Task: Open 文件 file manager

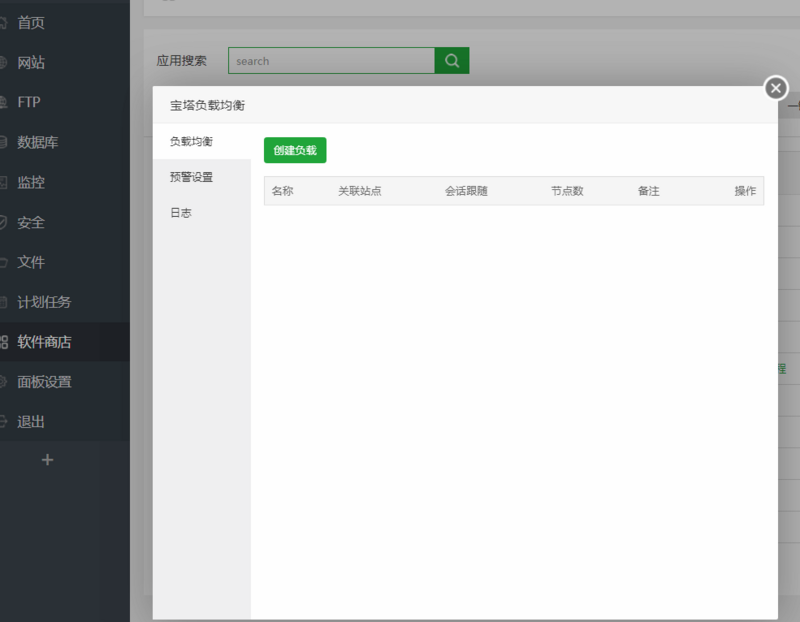Action: click(x=32, y=262)
